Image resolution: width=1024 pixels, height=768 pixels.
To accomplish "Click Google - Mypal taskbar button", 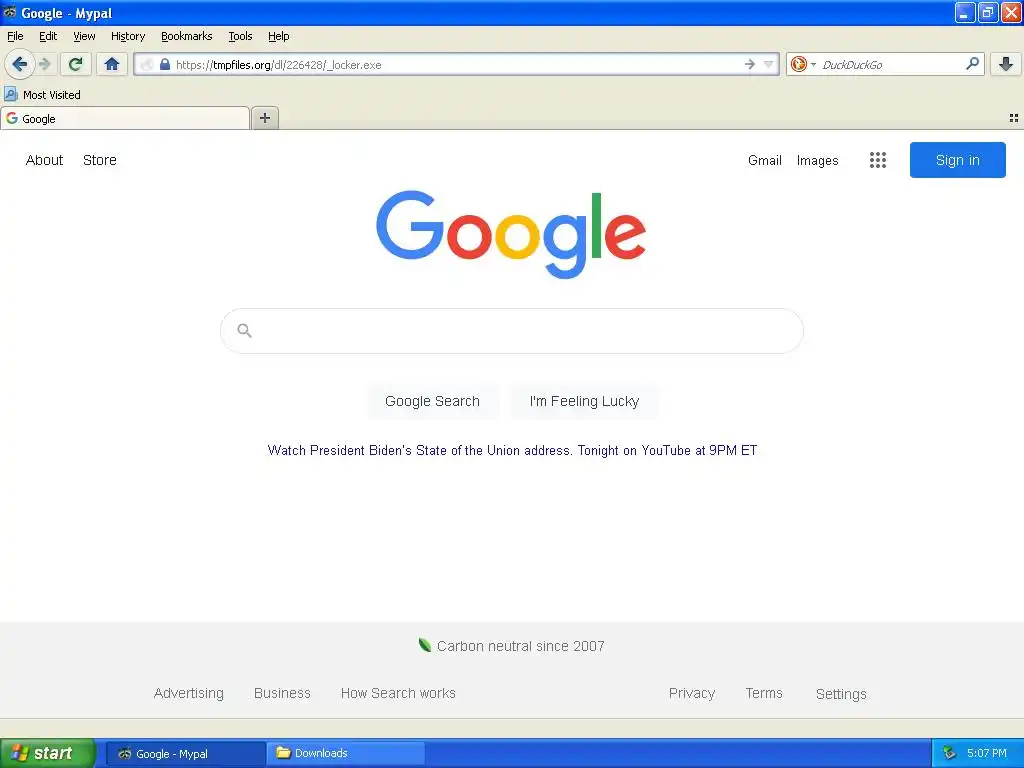I will tap(185, 754).
